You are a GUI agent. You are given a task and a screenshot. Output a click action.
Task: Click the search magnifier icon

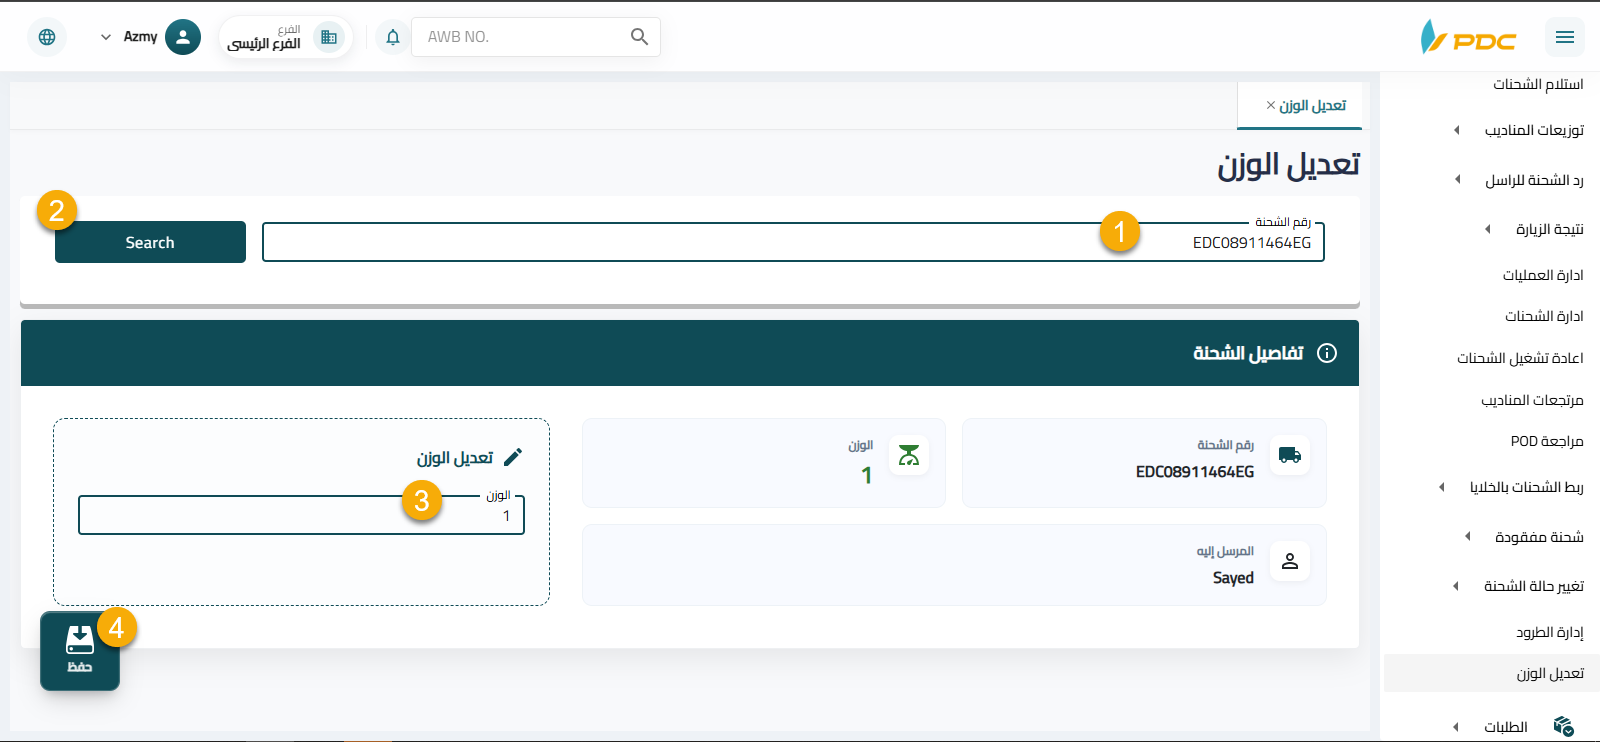(639, 37)
